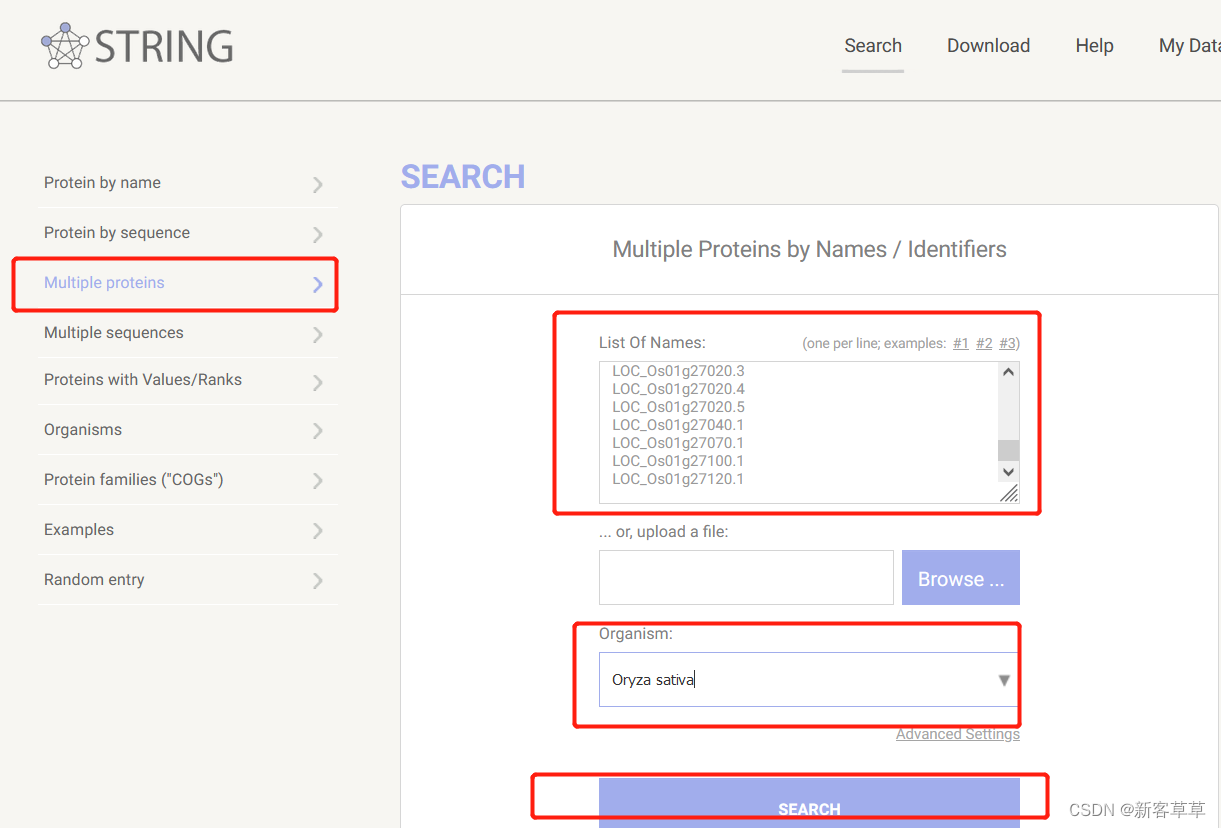Click the names list scrollbar thumb
Image resolution: width=1221 pixels, height=828 pixels.
(x=1008, y=450)
